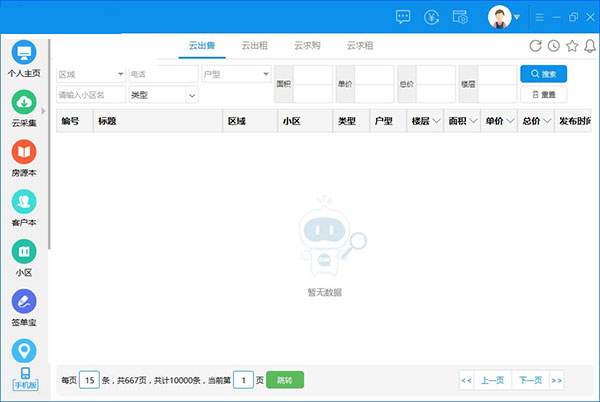Screen dimensions: 600x402
Task: Click the 小区 column header
Action: pyautogui.click(x=305, y=121)
